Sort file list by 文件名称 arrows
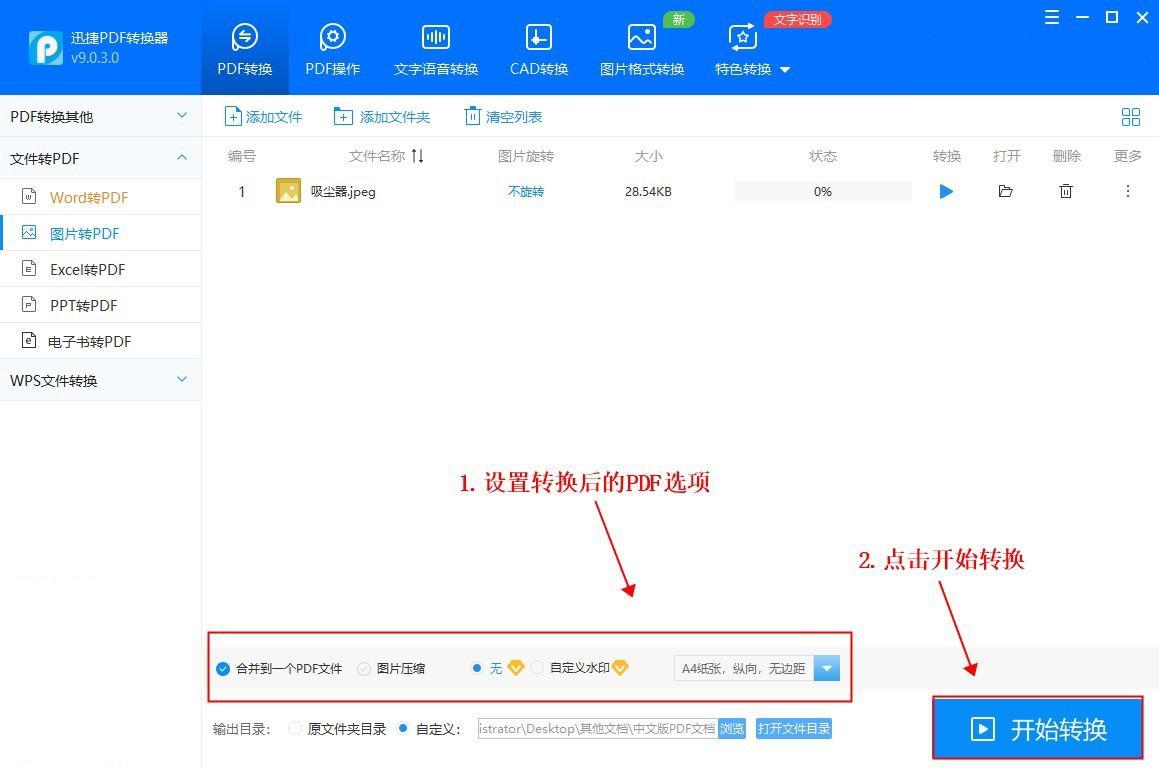 click(418, 156)
